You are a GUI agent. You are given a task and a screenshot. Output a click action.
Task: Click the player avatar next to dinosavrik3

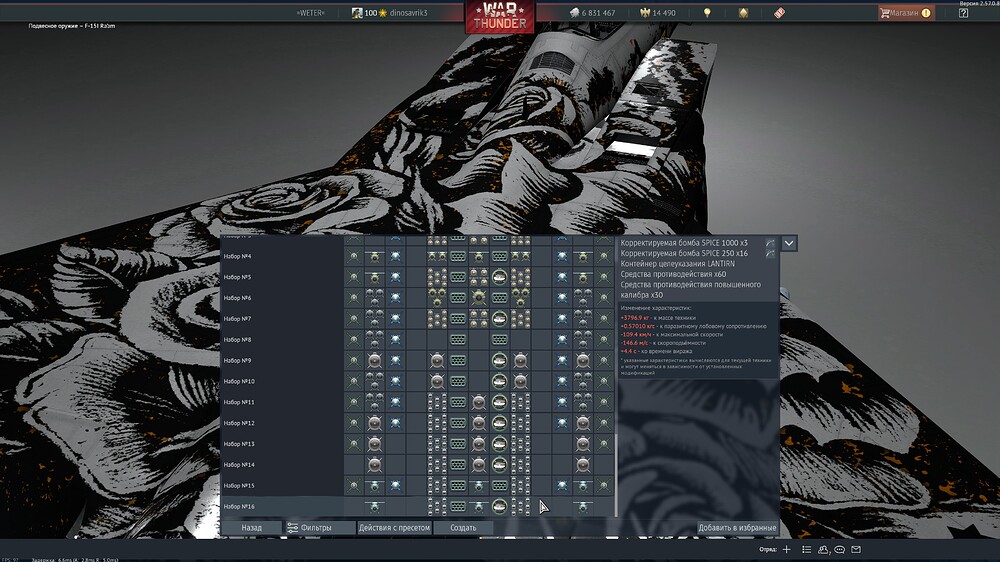point(357,13)
